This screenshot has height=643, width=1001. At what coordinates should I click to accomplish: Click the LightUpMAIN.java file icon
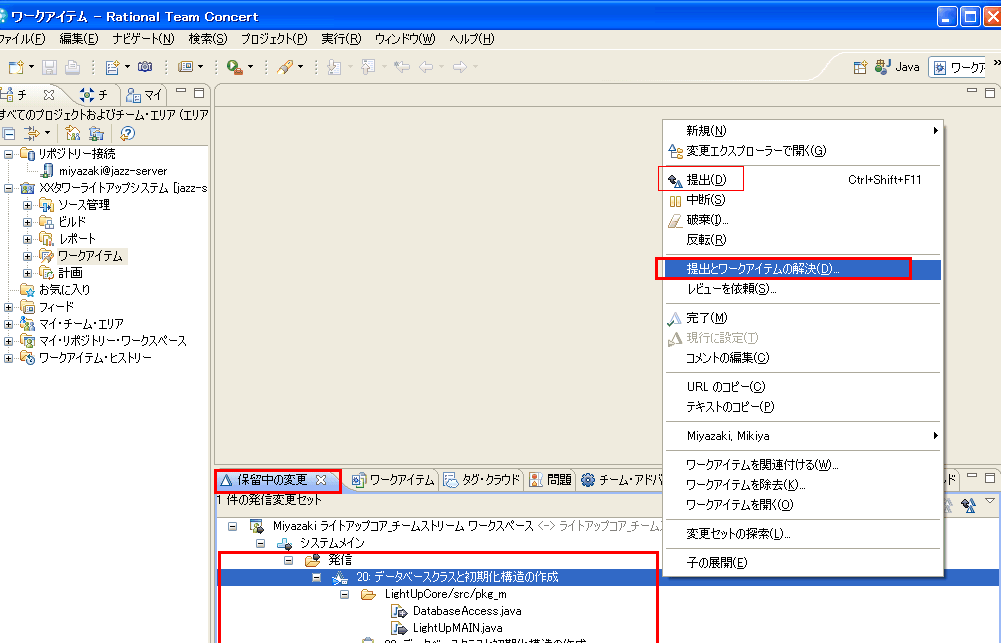(x=399, y=628)
